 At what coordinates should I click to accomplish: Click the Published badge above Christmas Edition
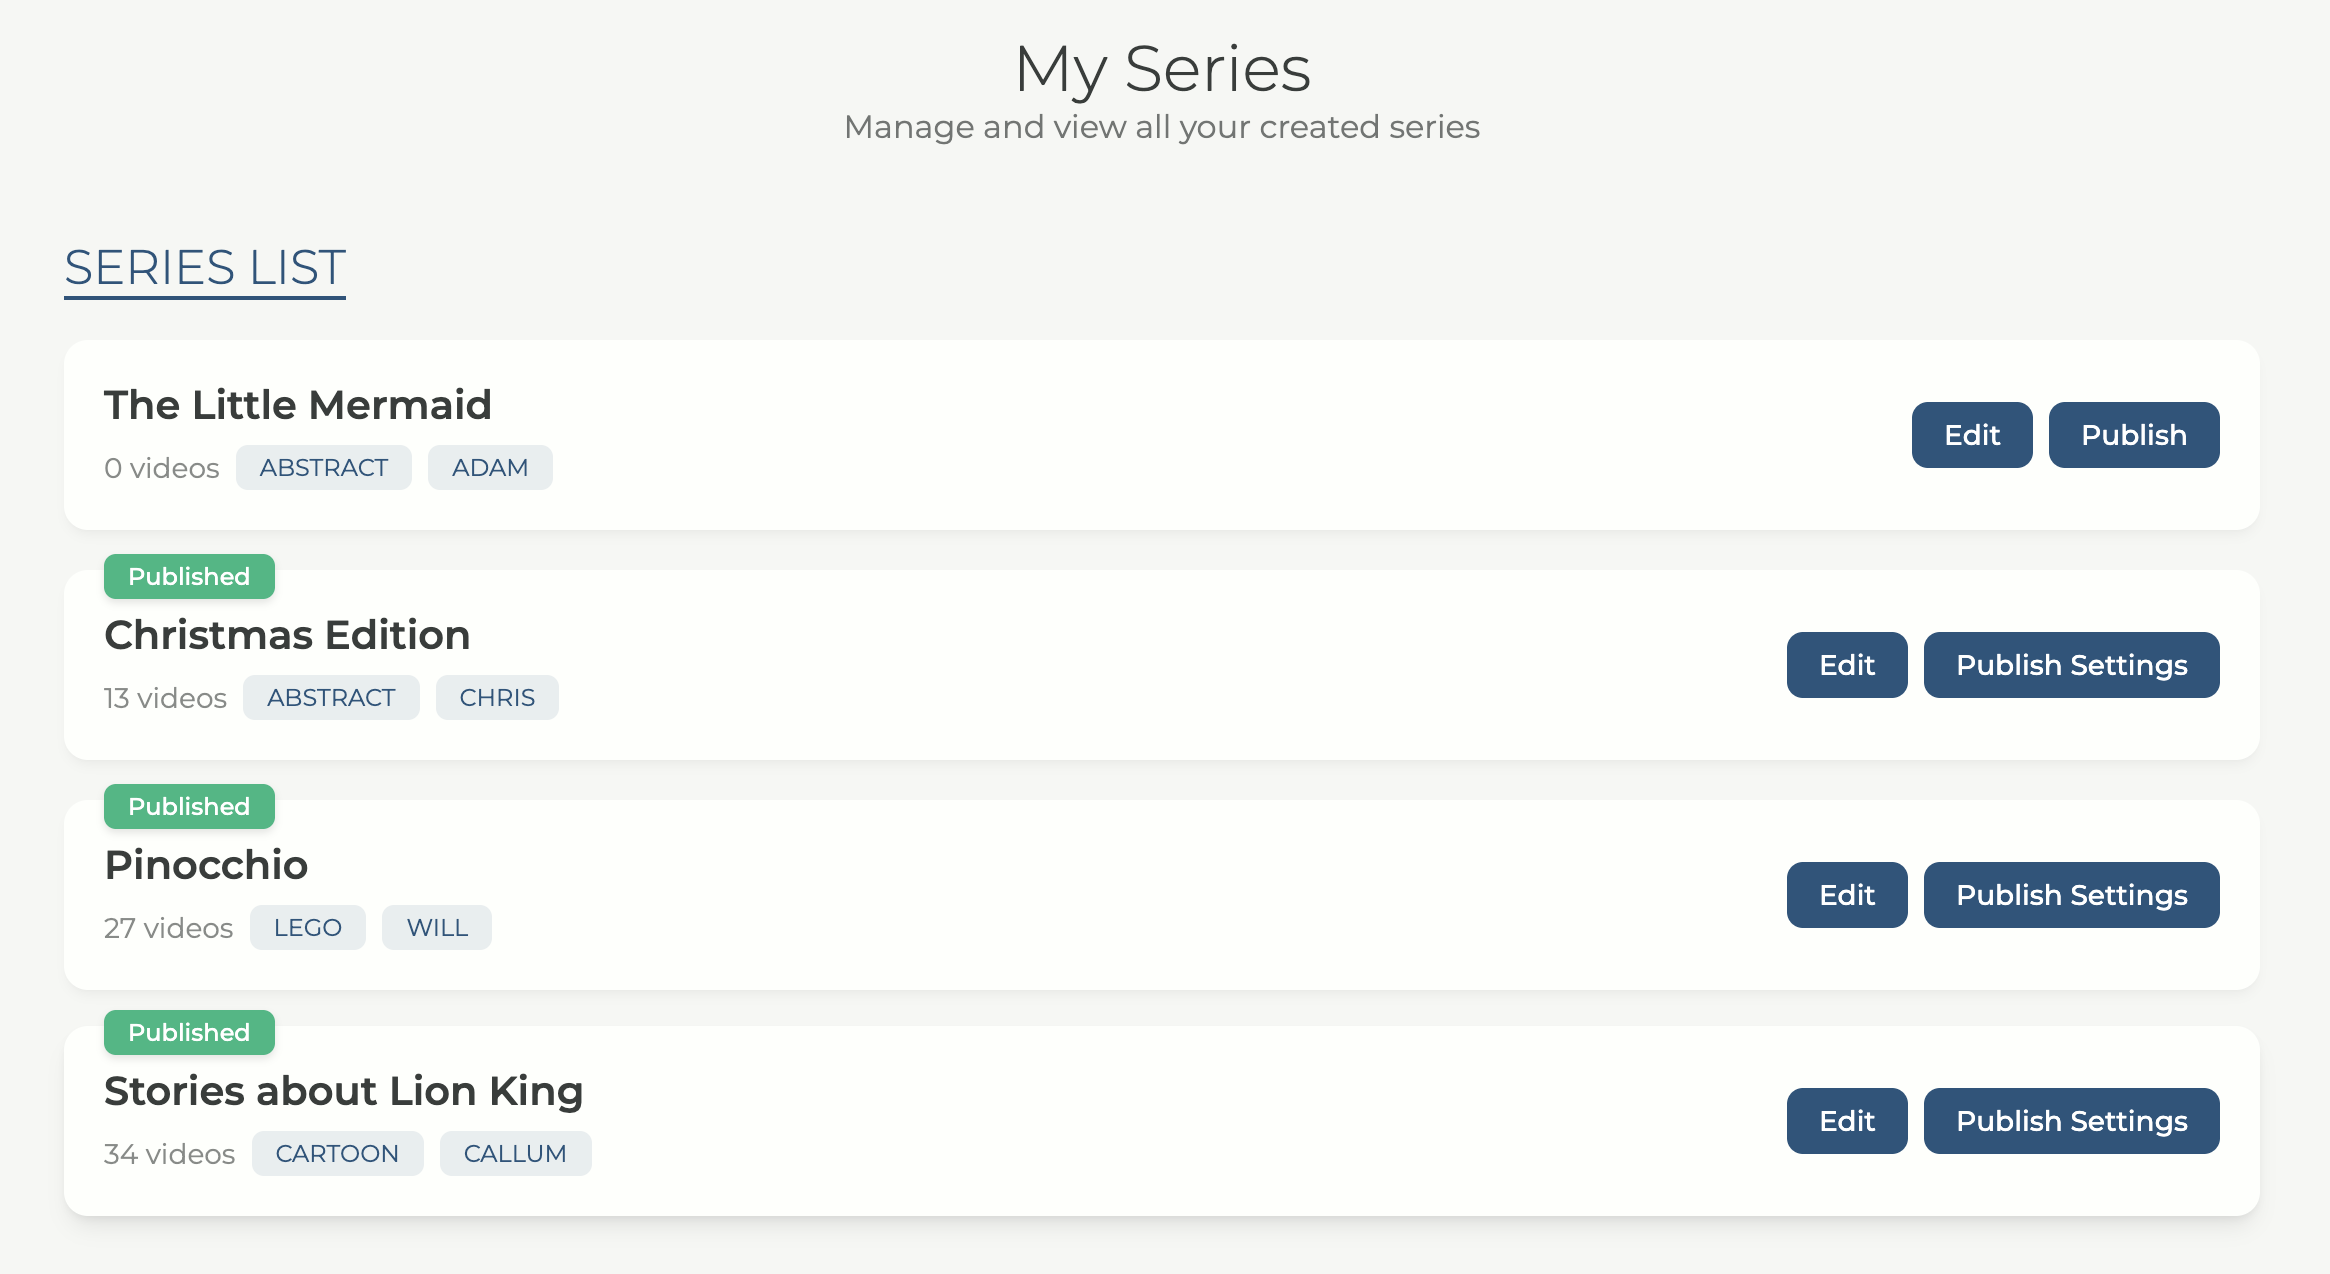pyautogui.click(x=189, y=577)
